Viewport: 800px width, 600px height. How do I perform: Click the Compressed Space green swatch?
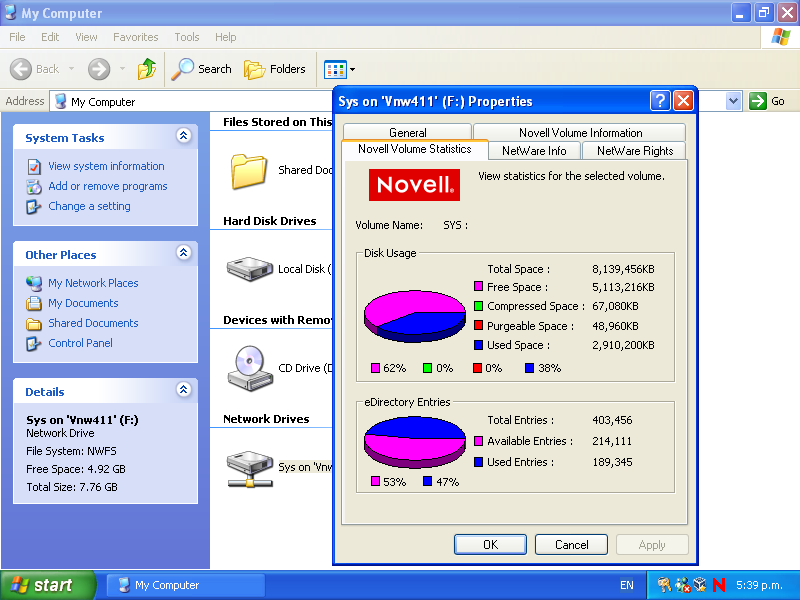[479, 306]
